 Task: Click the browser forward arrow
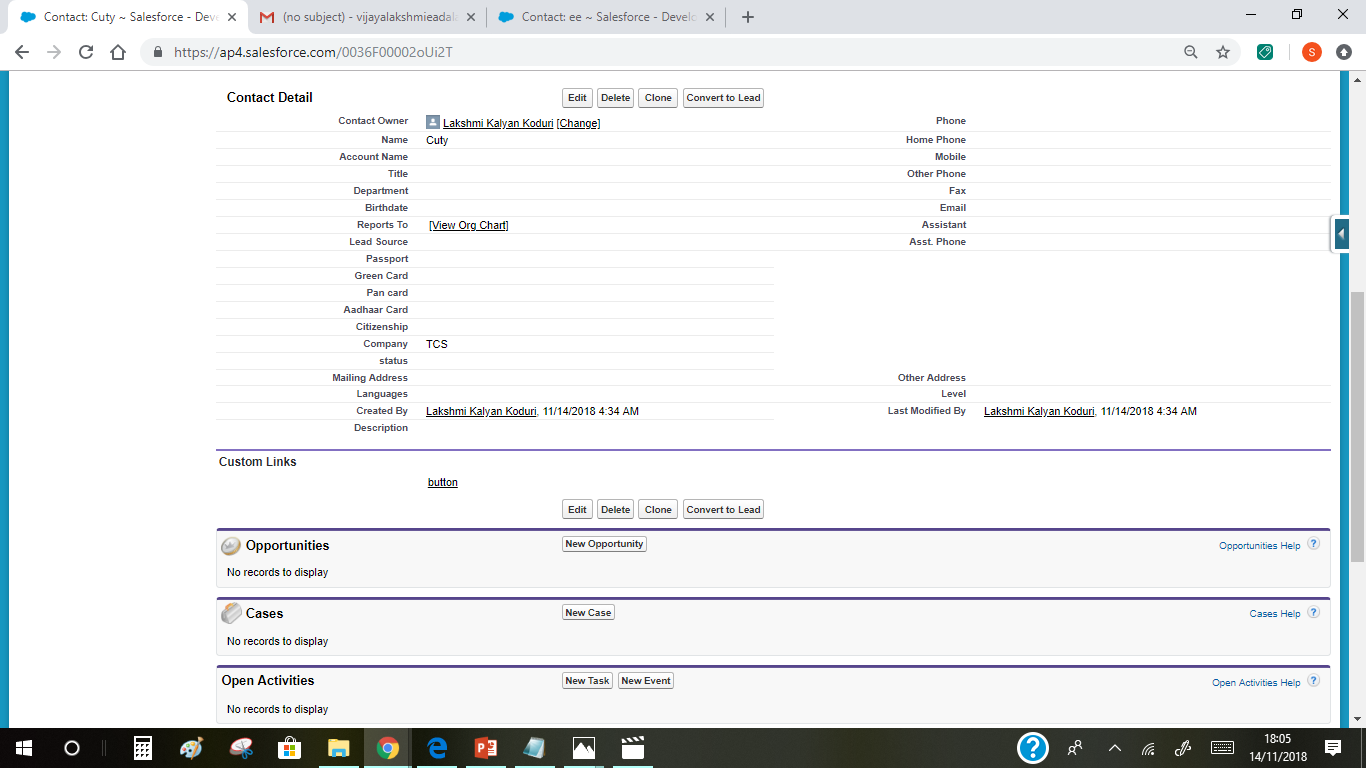[x=54, y=52]
